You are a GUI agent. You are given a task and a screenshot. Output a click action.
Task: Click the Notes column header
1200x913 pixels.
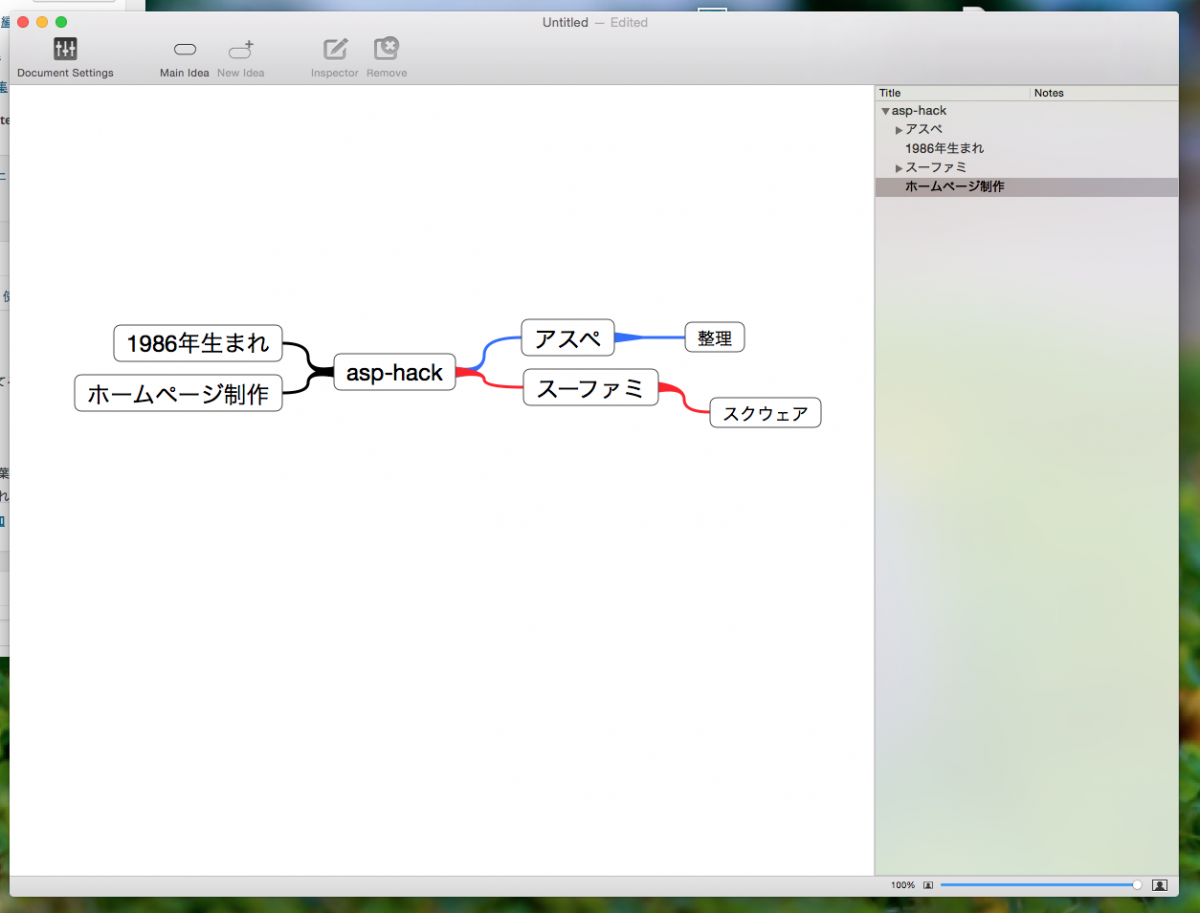(x=1100, y=93)
